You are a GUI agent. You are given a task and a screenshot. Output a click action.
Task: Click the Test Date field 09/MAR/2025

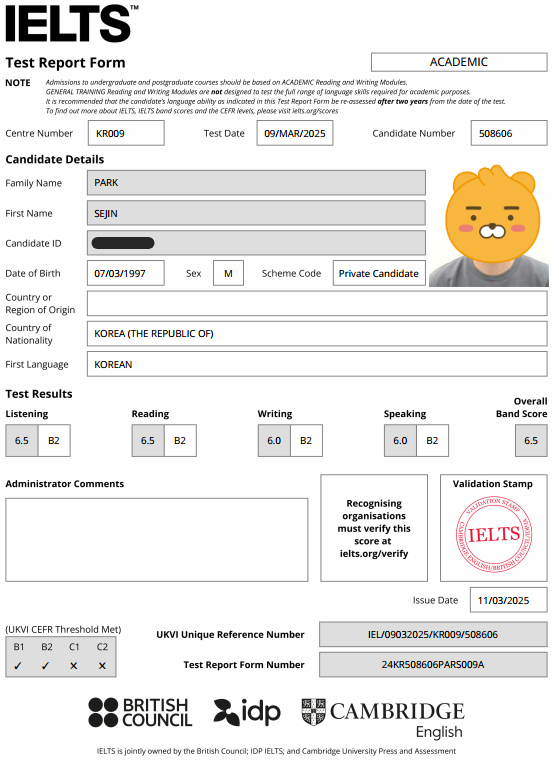295,133
